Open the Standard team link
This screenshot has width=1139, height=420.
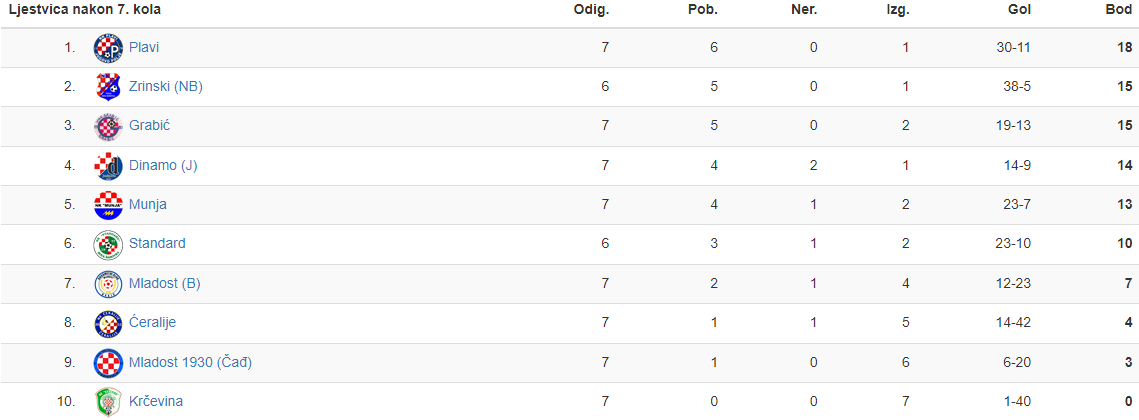pyautogui.click(x=157, y=244)
